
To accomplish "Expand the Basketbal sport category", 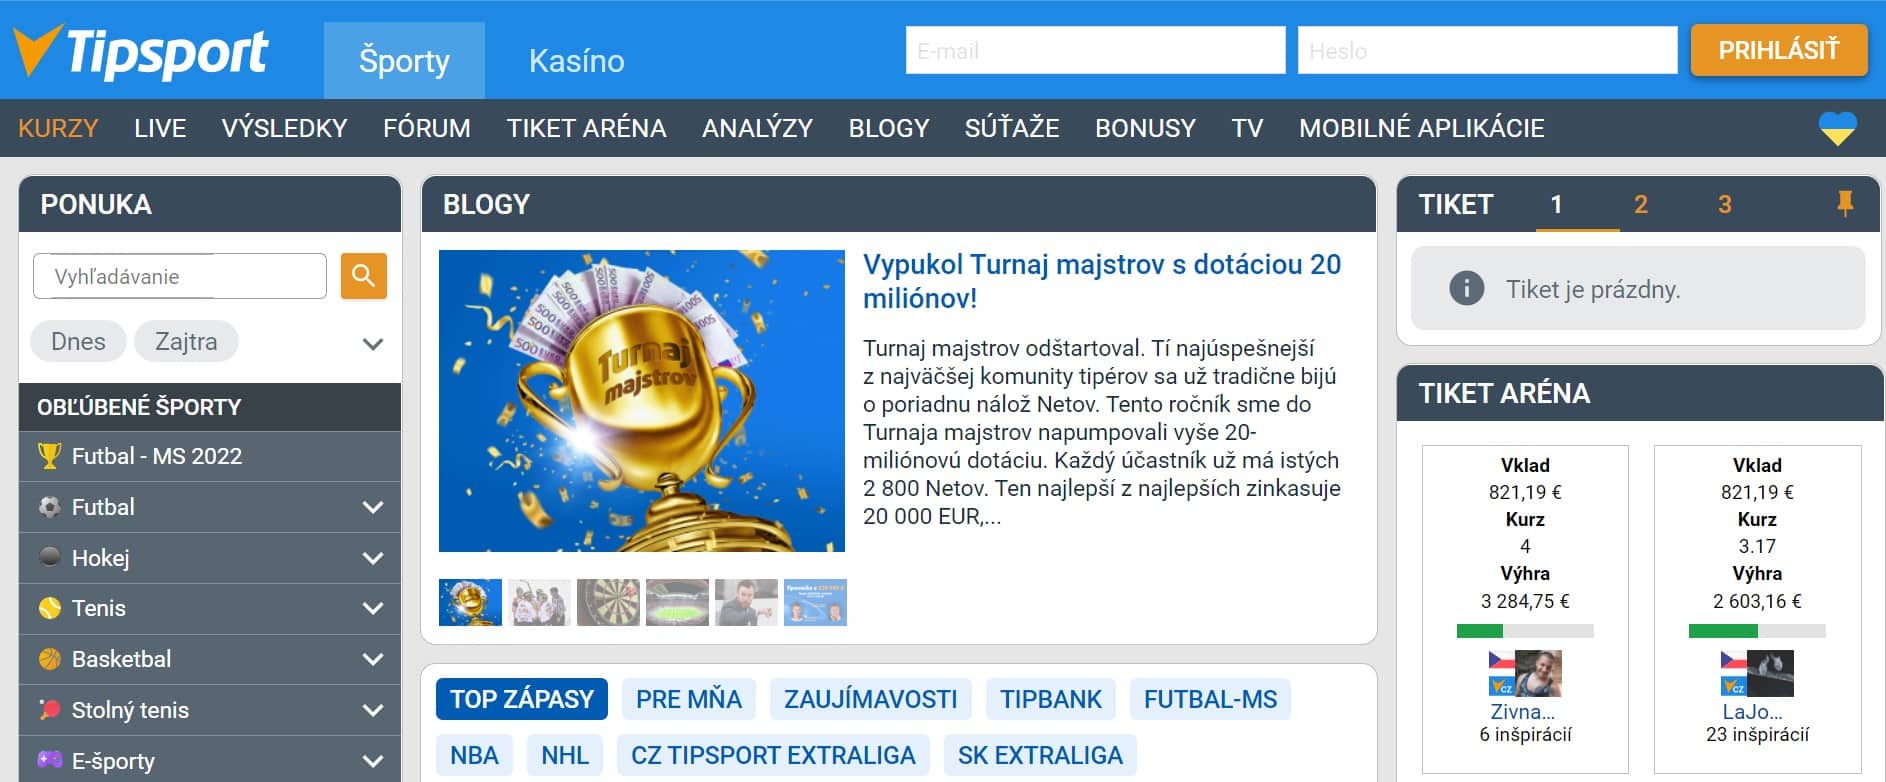I will click(373, 659).
